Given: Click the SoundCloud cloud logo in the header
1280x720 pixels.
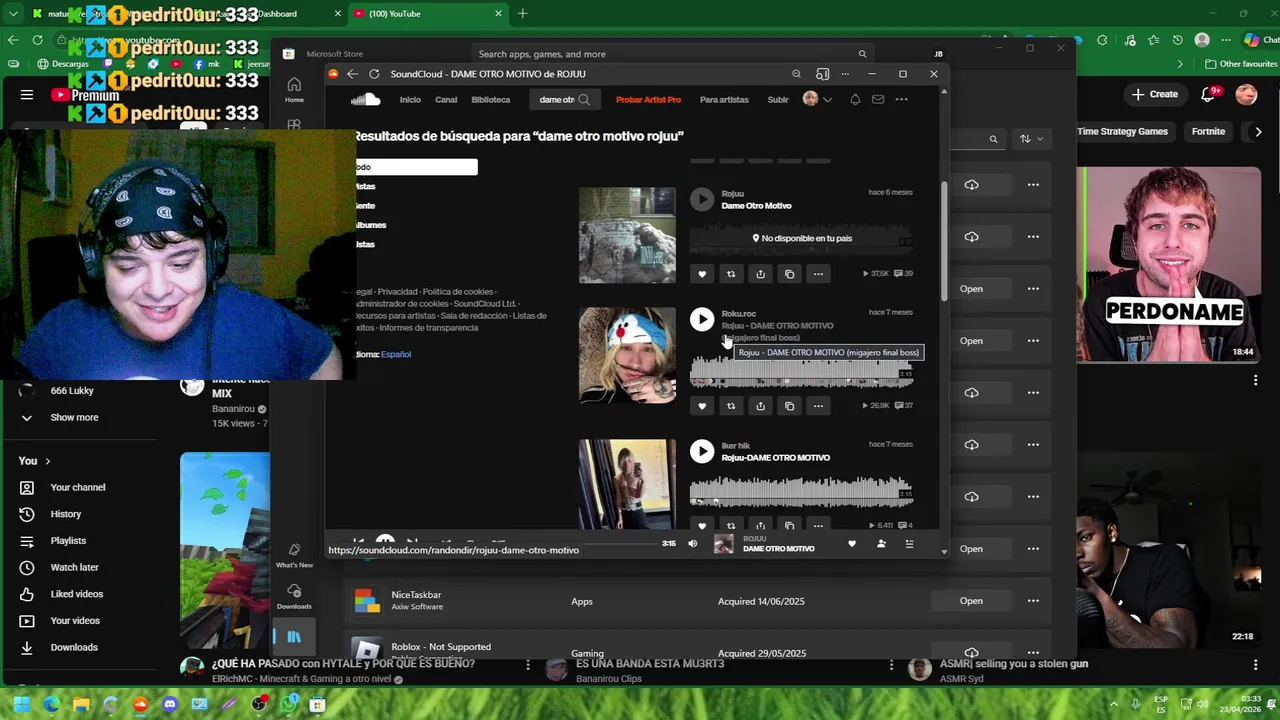Looking at the screenshot, I should [366, 99].
